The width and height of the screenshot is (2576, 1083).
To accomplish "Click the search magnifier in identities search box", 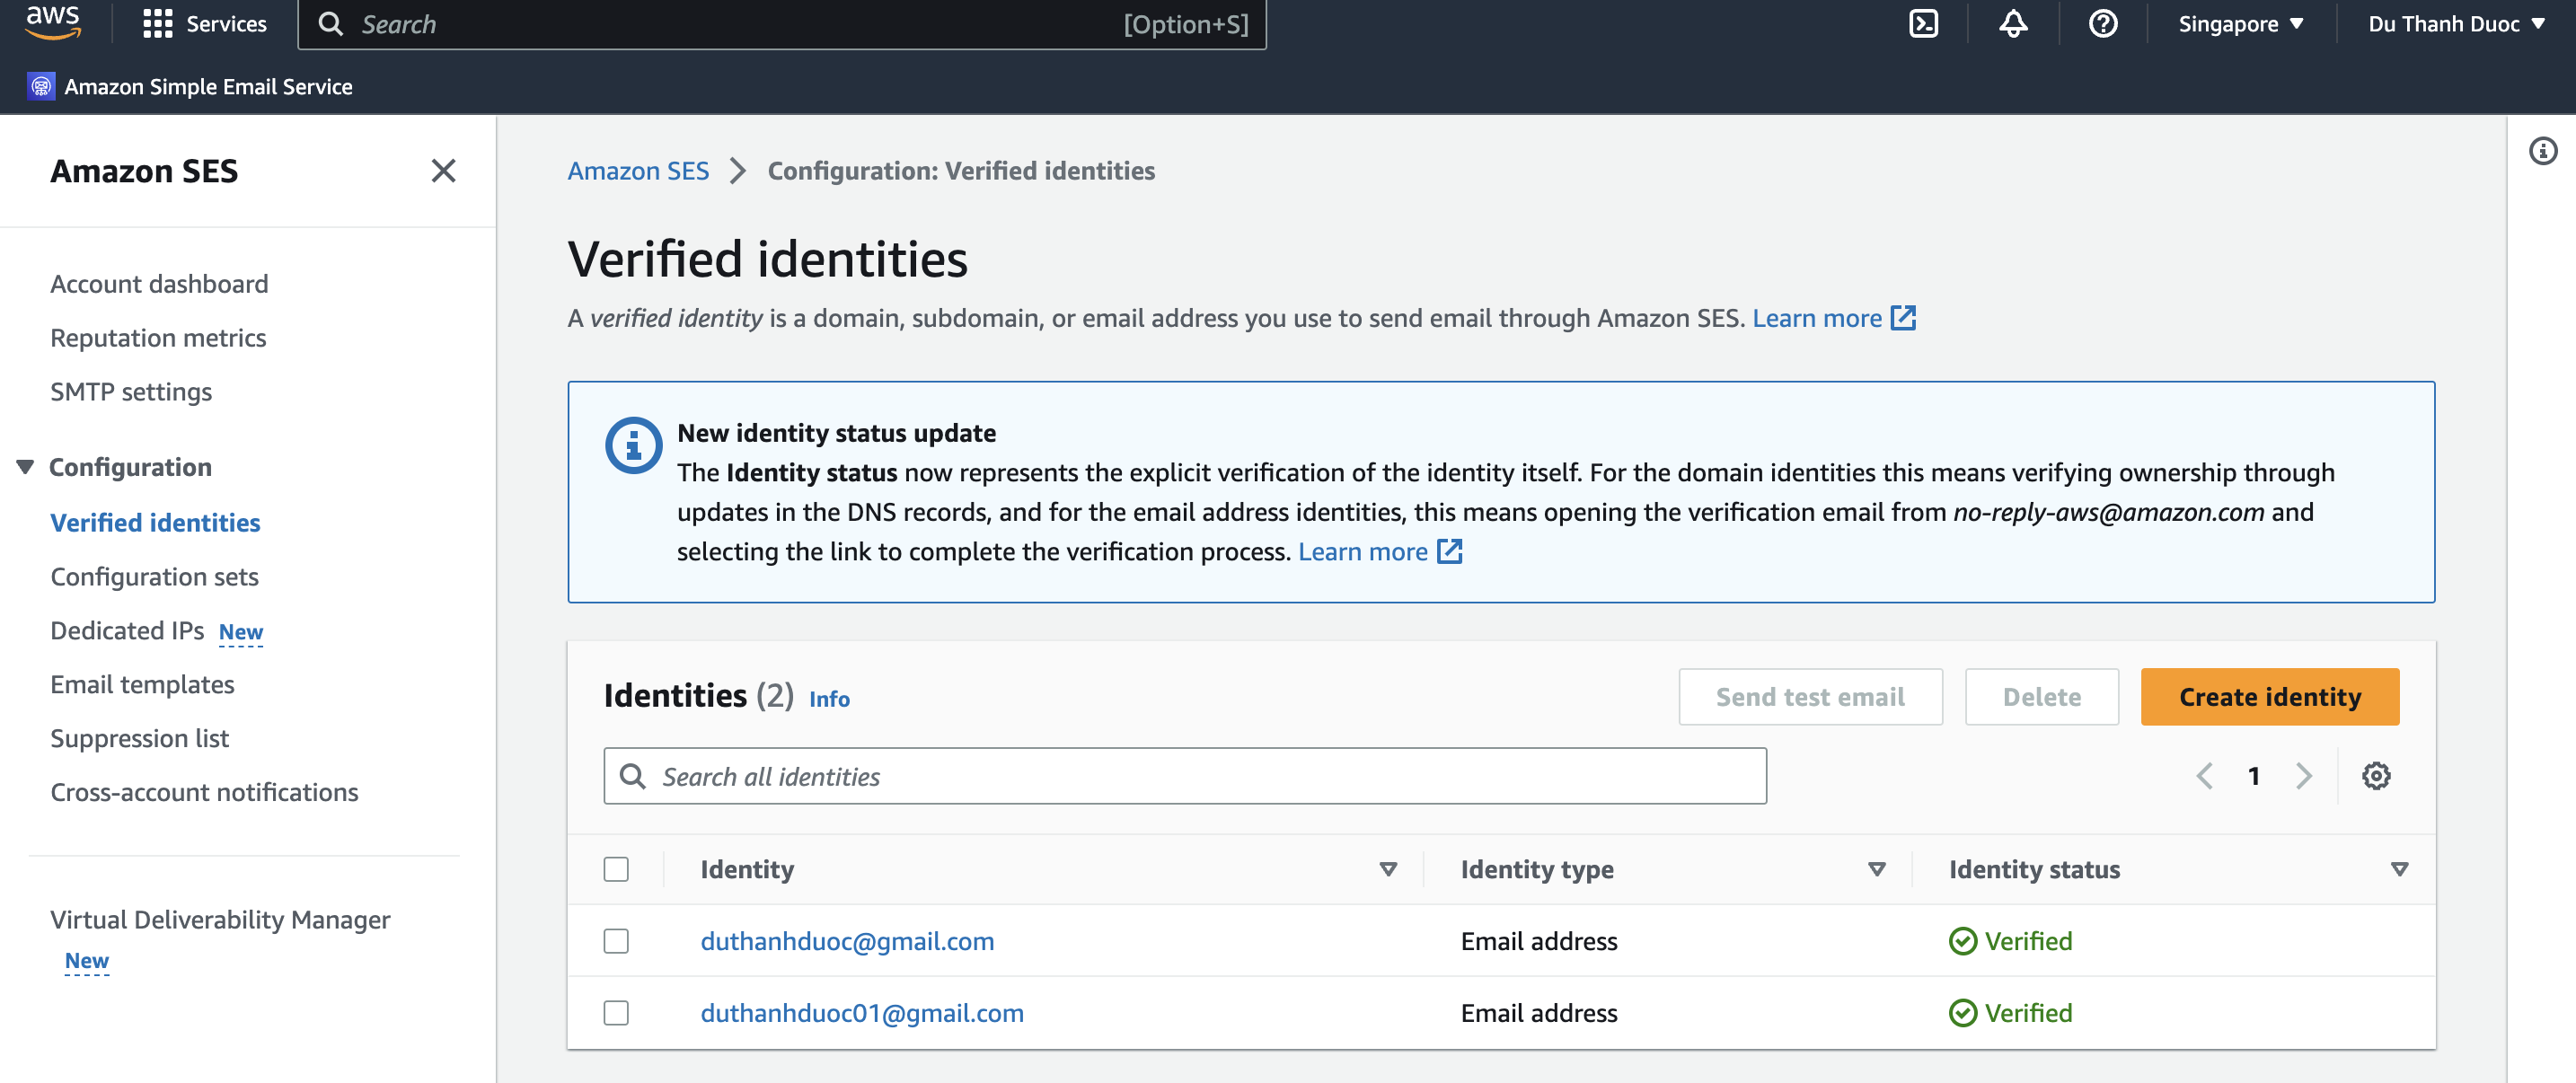I will click(x=633, y=776).
